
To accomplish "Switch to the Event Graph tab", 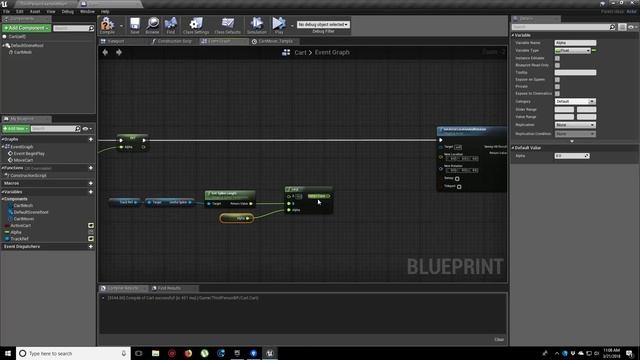I will tap(219, 41).
